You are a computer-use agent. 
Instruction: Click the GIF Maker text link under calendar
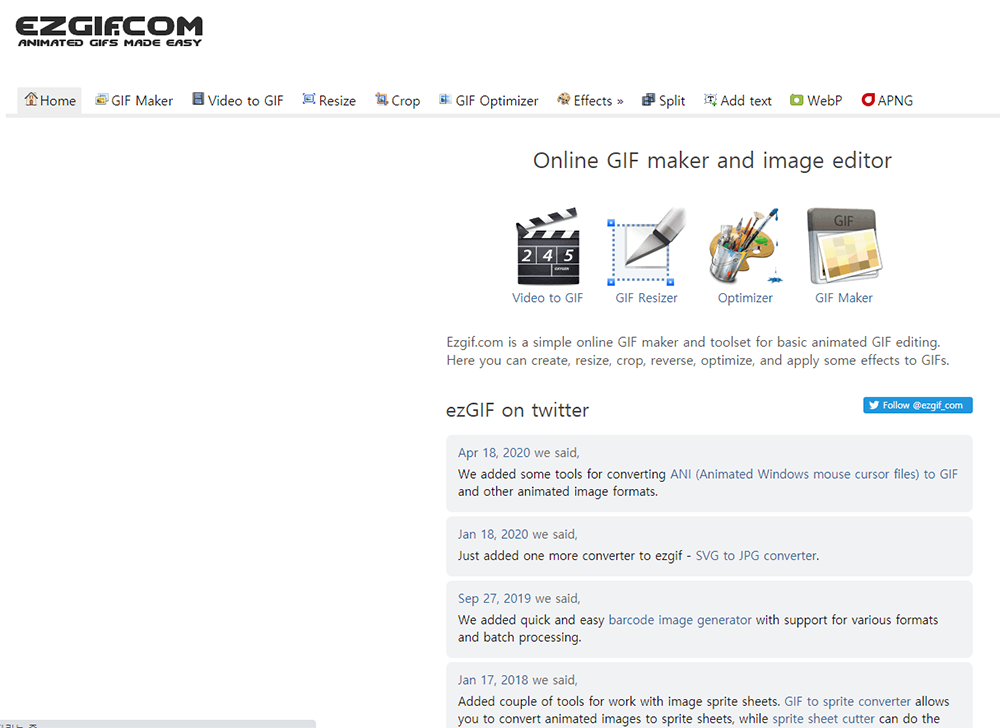(844, 298)
